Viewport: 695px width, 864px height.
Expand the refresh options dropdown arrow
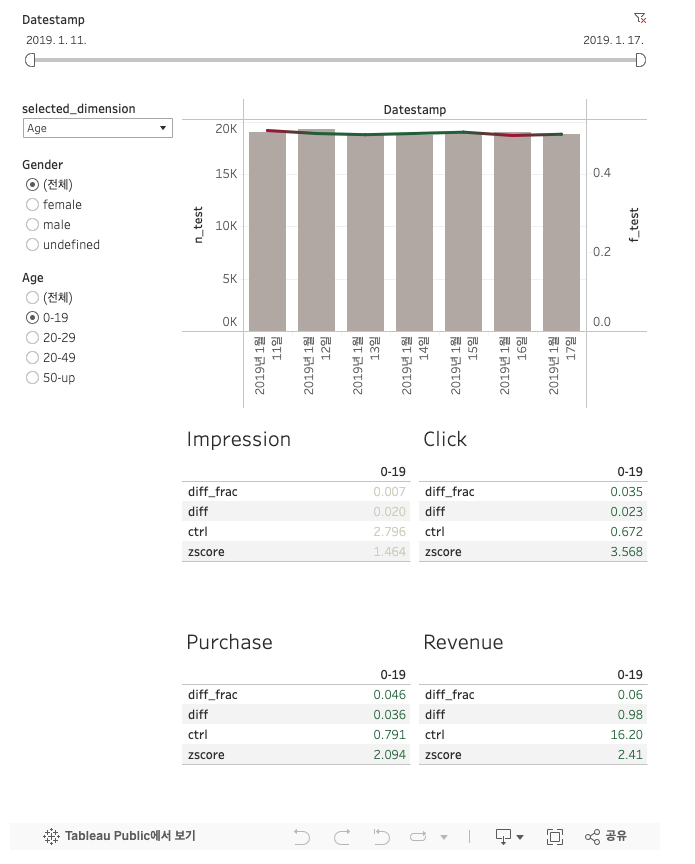coord(444,838)
